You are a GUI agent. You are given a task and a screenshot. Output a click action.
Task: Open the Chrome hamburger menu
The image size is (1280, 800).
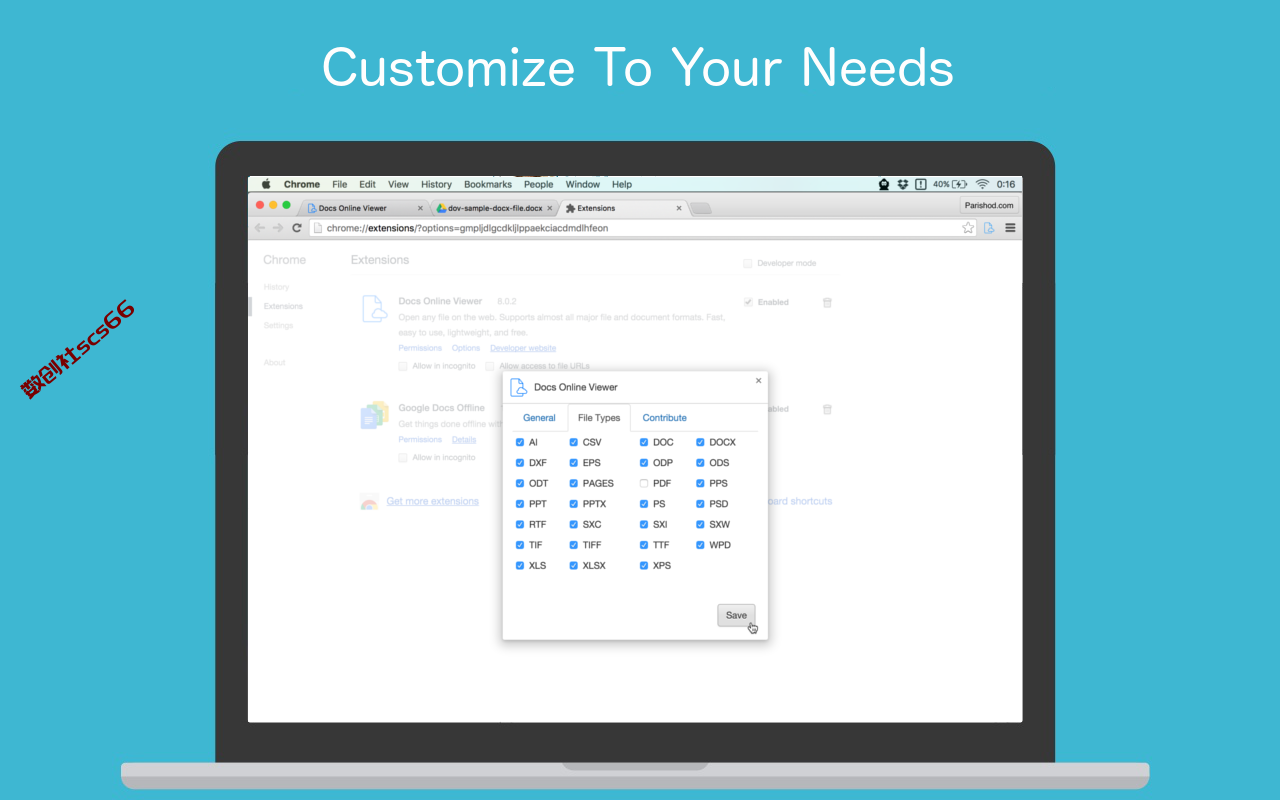(x=1010, y=228)
